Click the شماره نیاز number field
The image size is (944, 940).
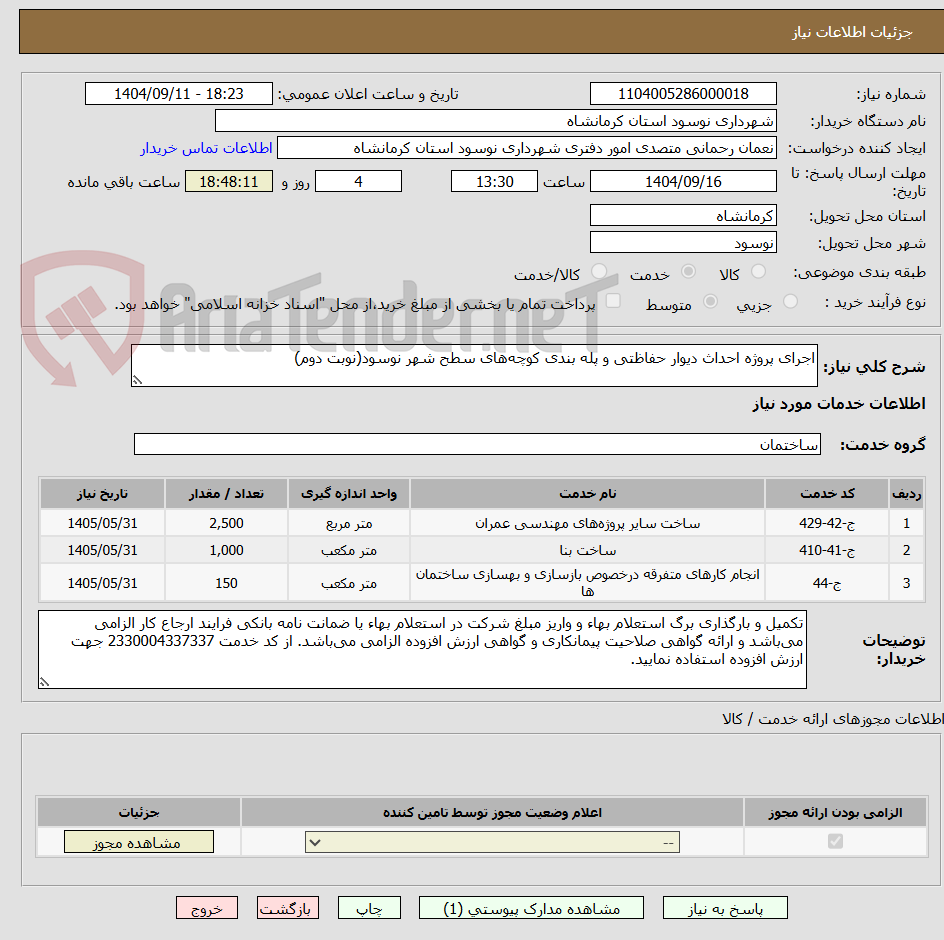(683, 93)
